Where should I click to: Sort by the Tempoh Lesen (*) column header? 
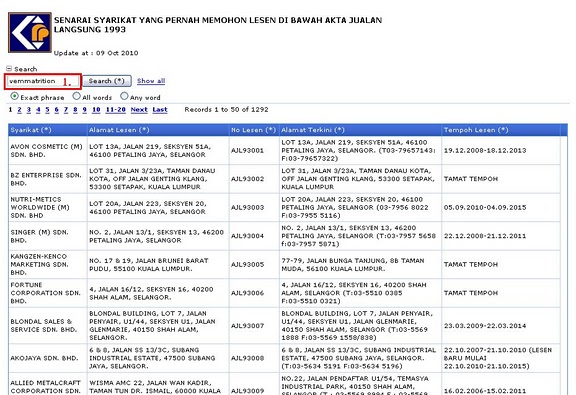(476, 130)
